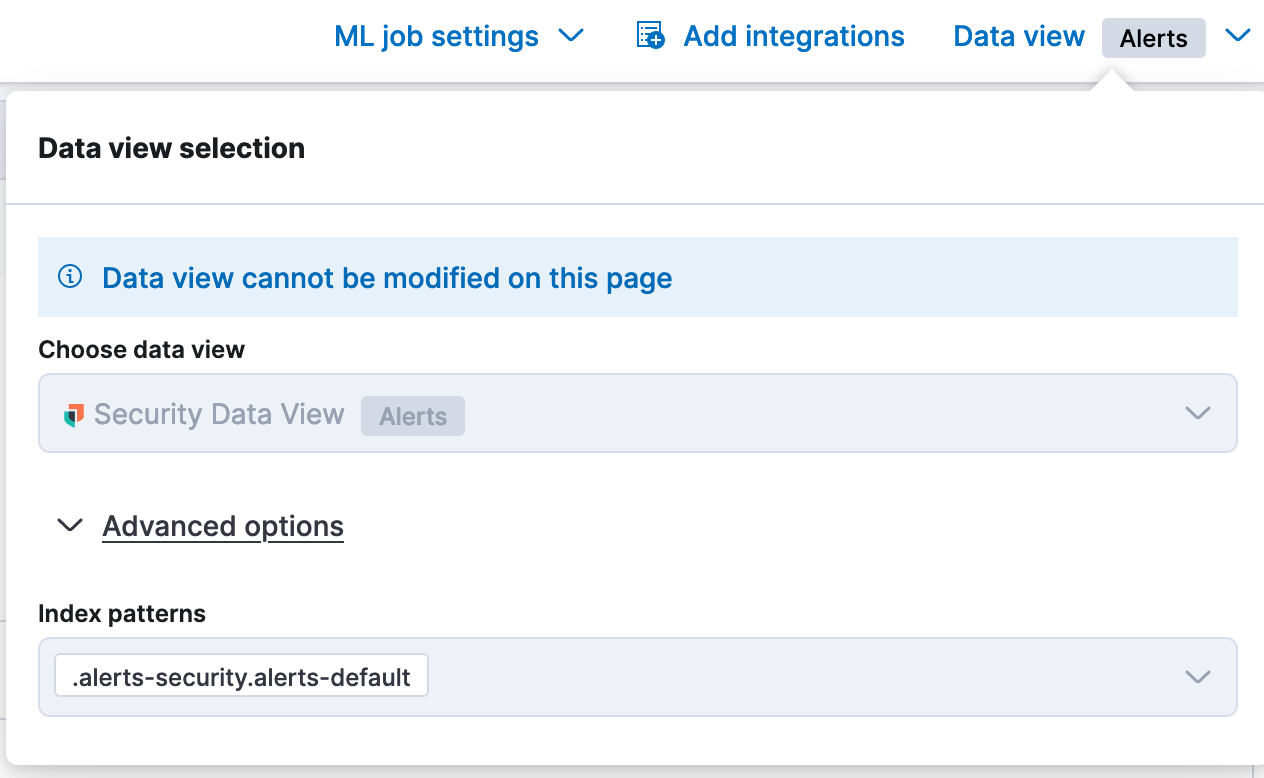Click the Index patterns label
The height and width of the screenshot is (778, 1264).
122,613
